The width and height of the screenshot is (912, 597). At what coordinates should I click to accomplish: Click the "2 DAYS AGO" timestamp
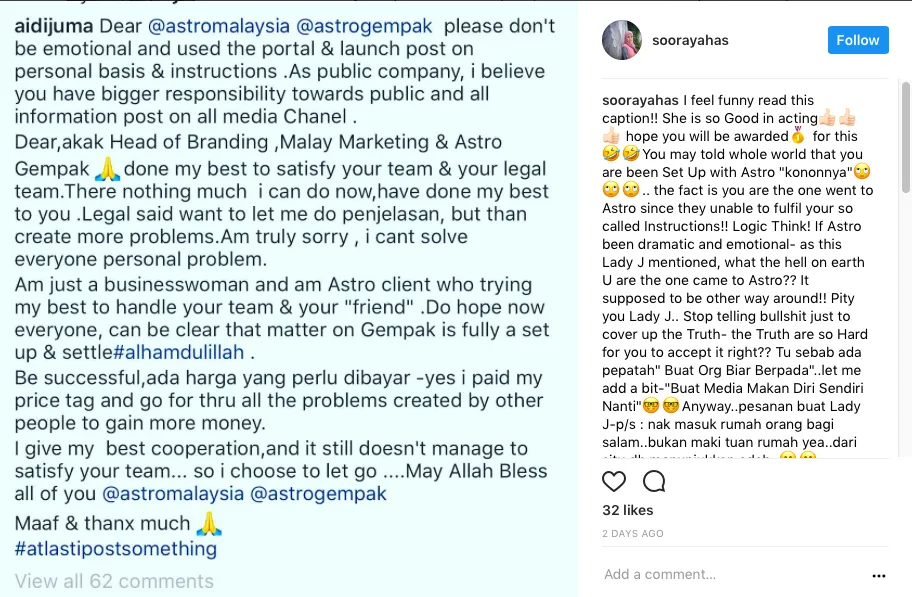point(632,534)
